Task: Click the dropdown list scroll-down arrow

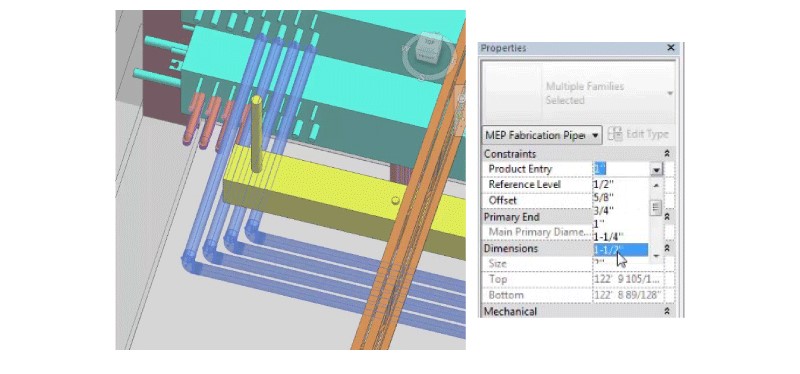Action: (x=656, y=256)
